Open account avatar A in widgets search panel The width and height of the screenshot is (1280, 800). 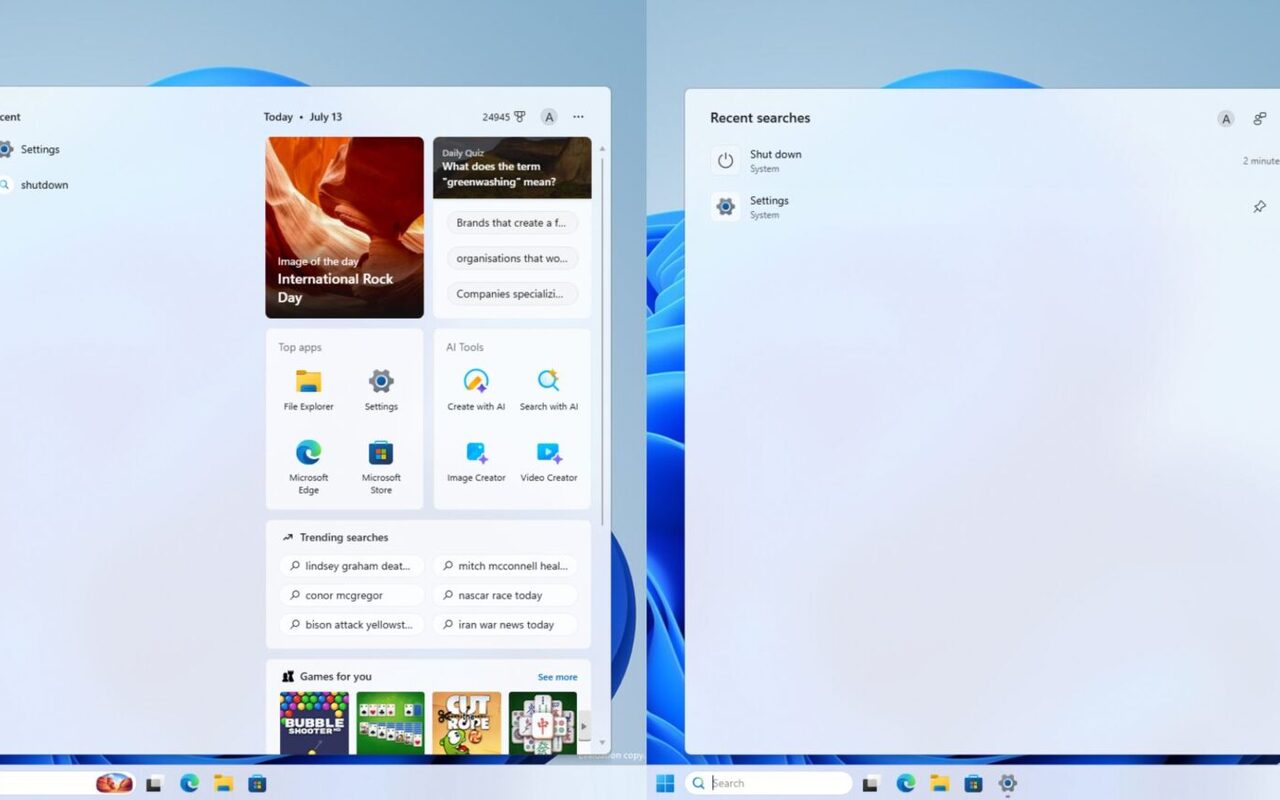pyautogui.click(x=549, y=117)
